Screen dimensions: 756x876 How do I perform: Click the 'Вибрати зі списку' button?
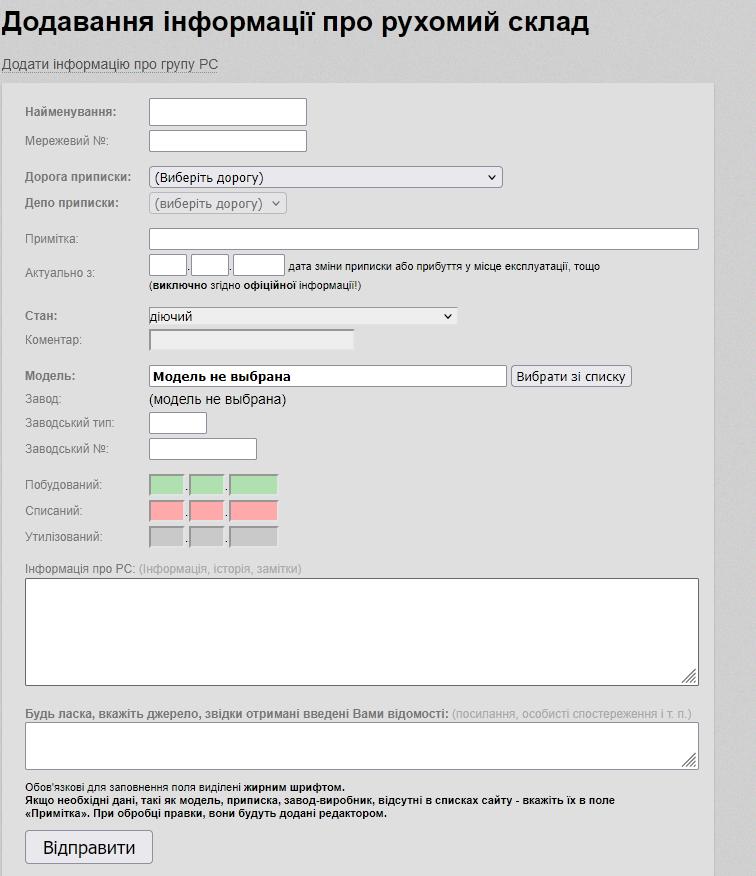pyautogui.click(x=571, y=376)
